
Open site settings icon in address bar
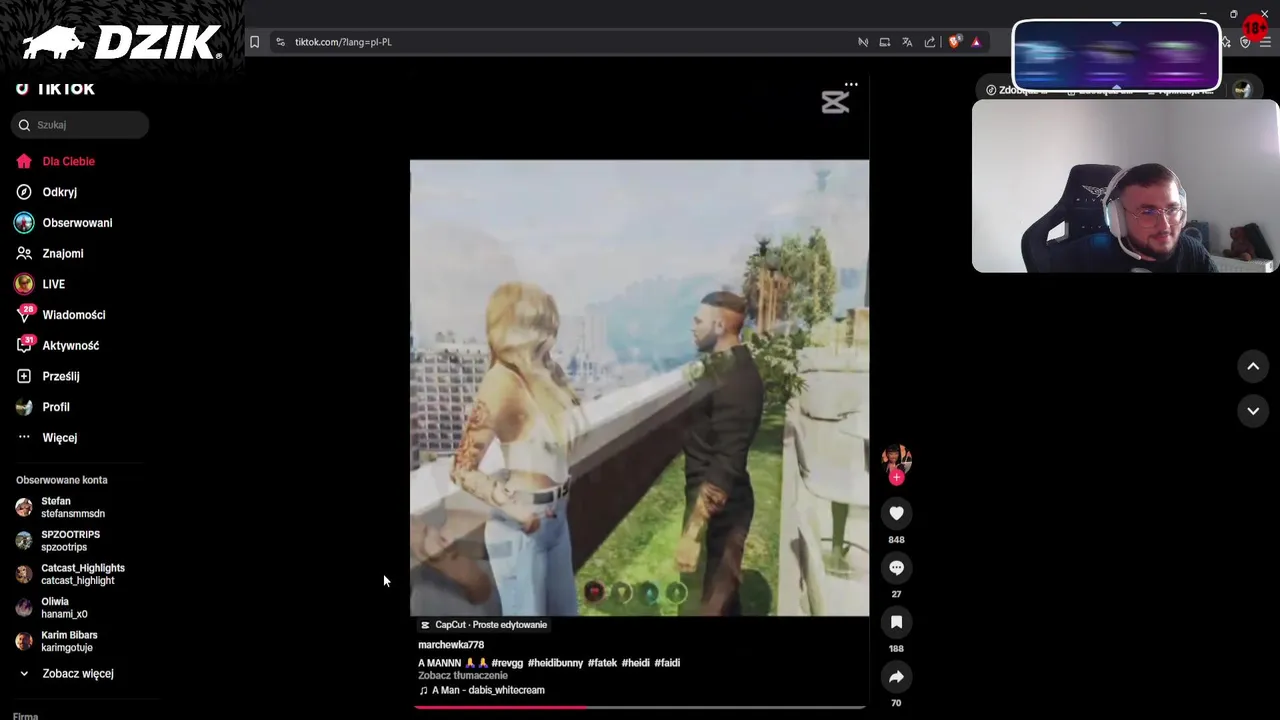tap(280, 42)
